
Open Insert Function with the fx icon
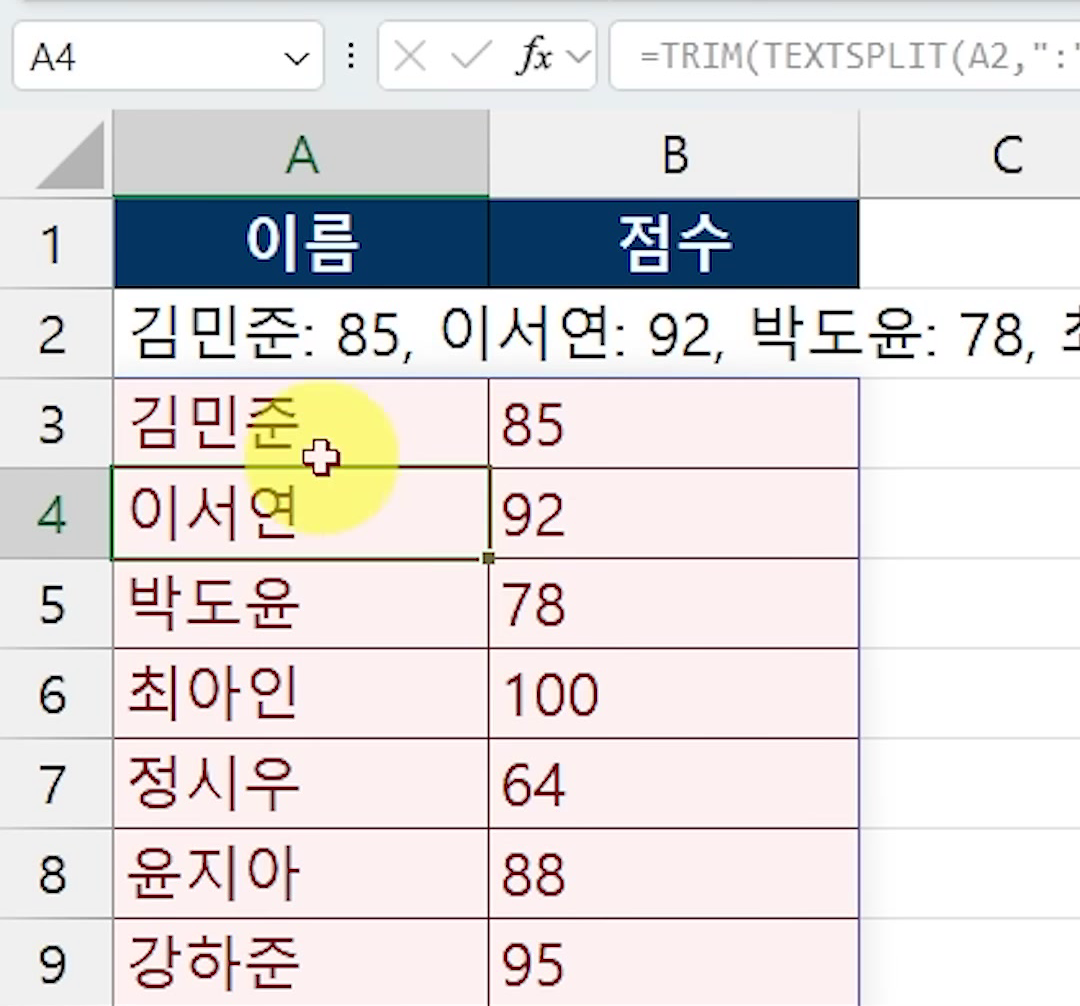pyautogui.click(x=534, y=56)
